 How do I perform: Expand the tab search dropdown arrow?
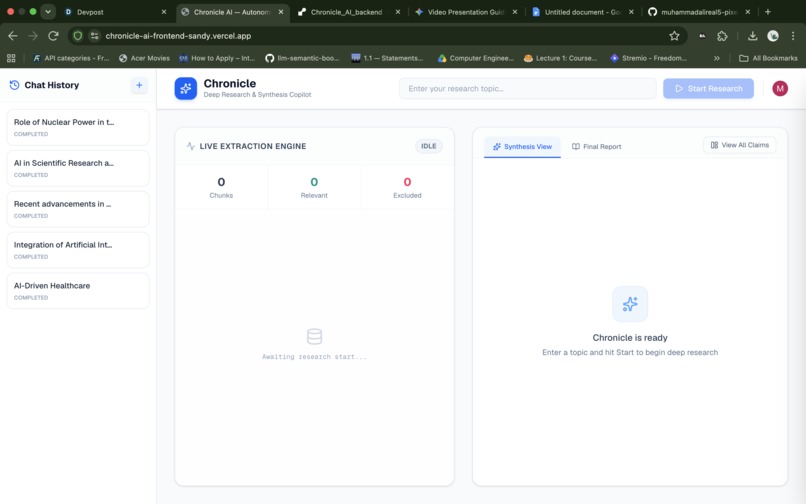[x=48, y=12]
